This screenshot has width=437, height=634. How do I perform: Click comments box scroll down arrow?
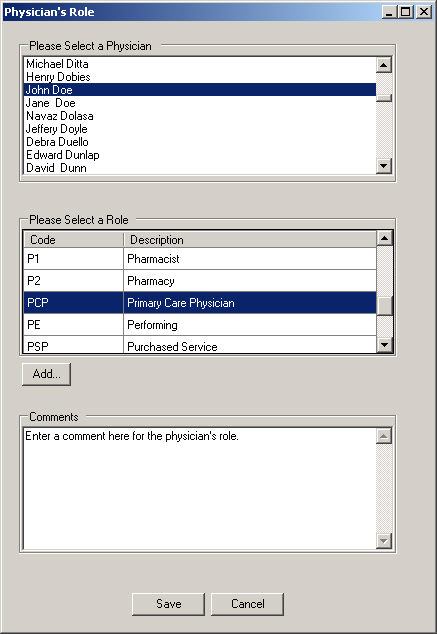pyautogui.click(x=384, y=541)
